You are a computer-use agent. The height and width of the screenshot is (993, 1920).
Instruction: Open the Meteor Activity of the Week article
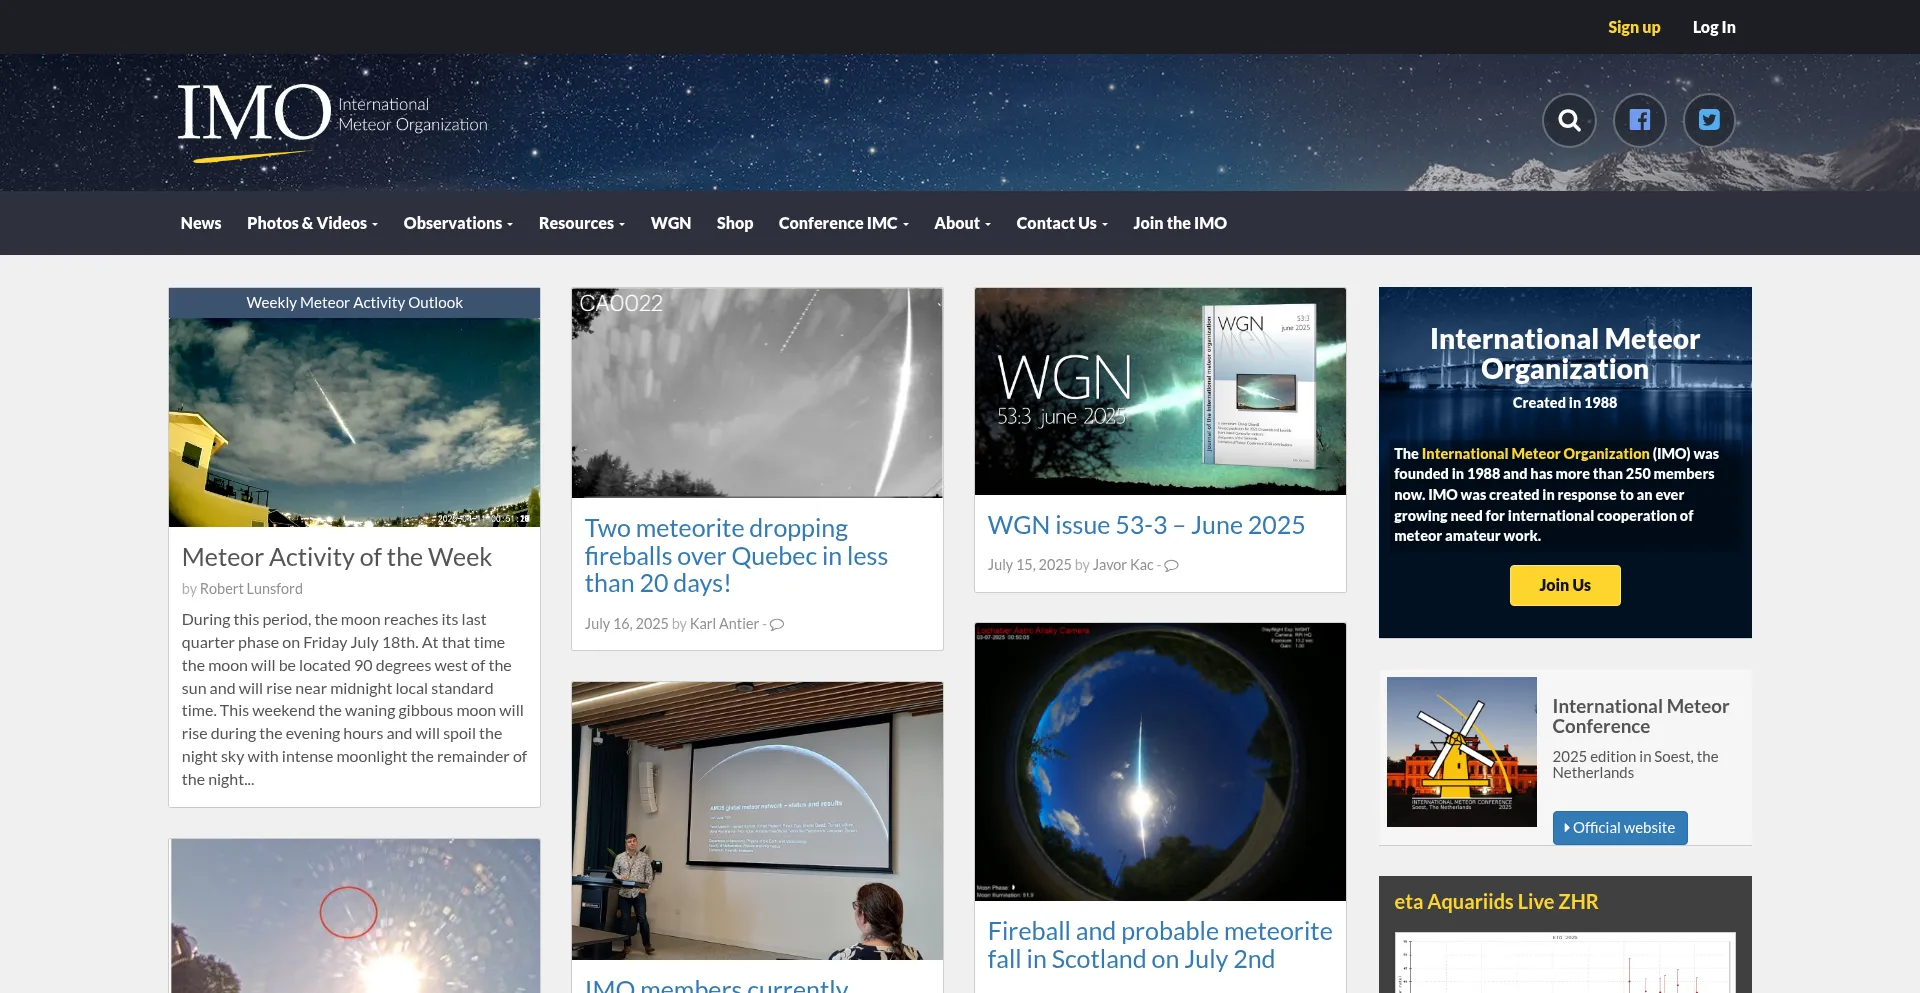pyautogui.click(x=337, y=557)
